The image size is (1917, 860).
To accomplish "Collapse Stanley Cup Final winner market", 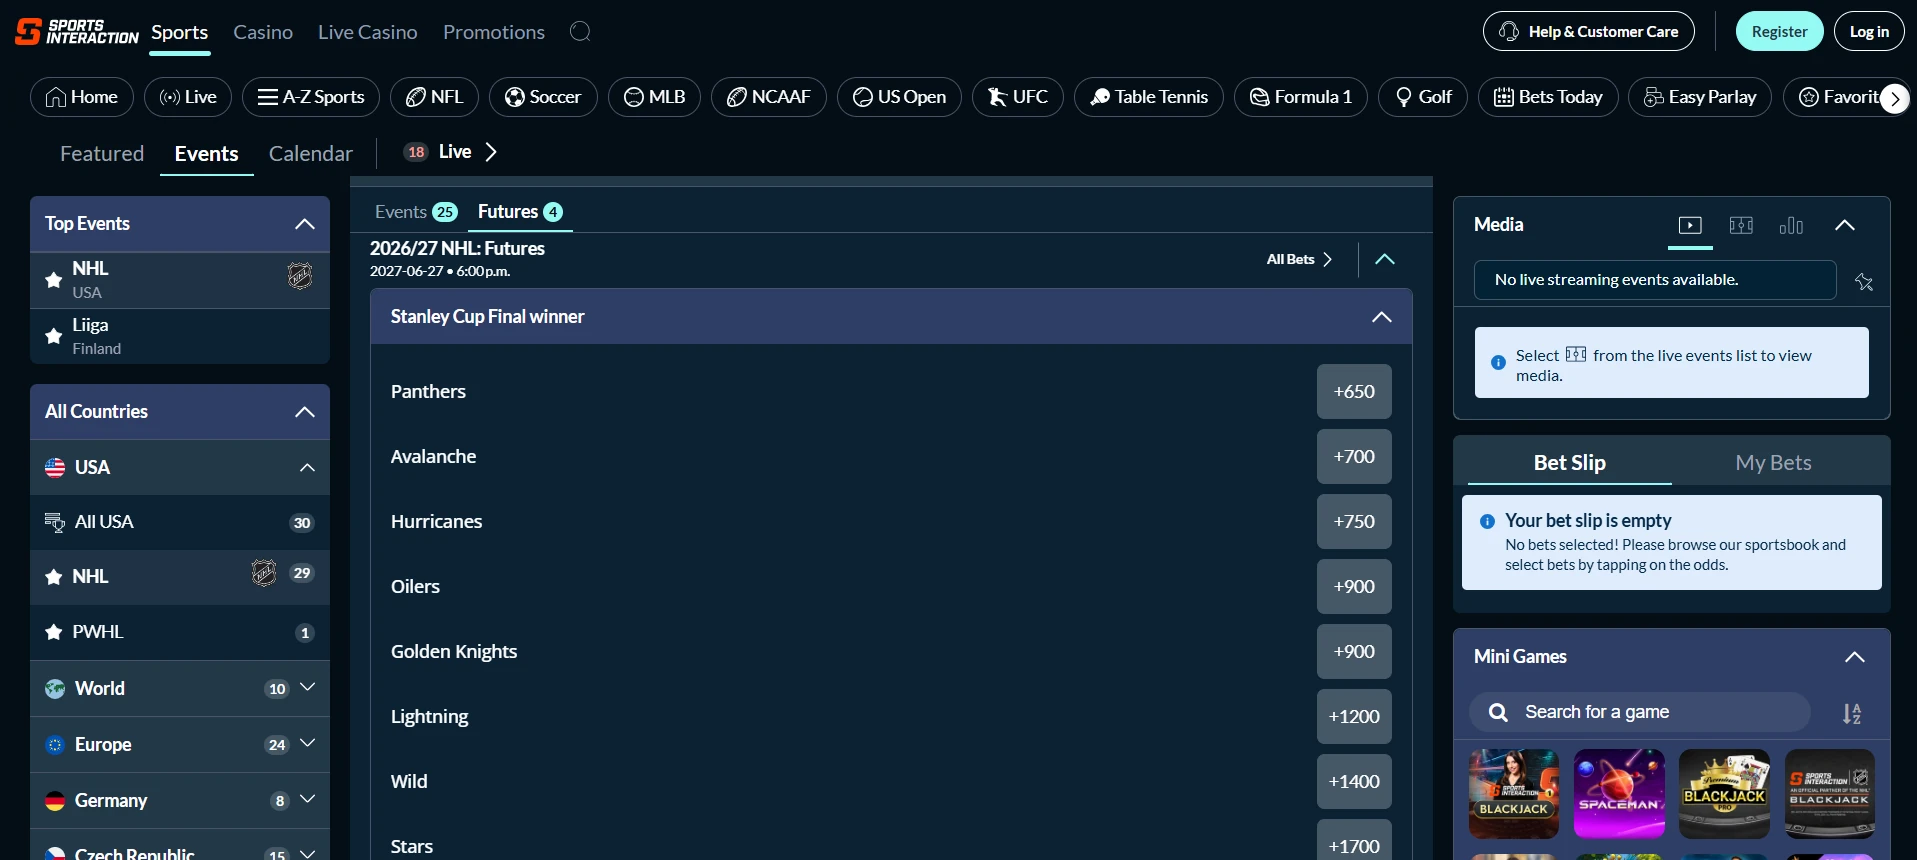I will click(1382, 317).
